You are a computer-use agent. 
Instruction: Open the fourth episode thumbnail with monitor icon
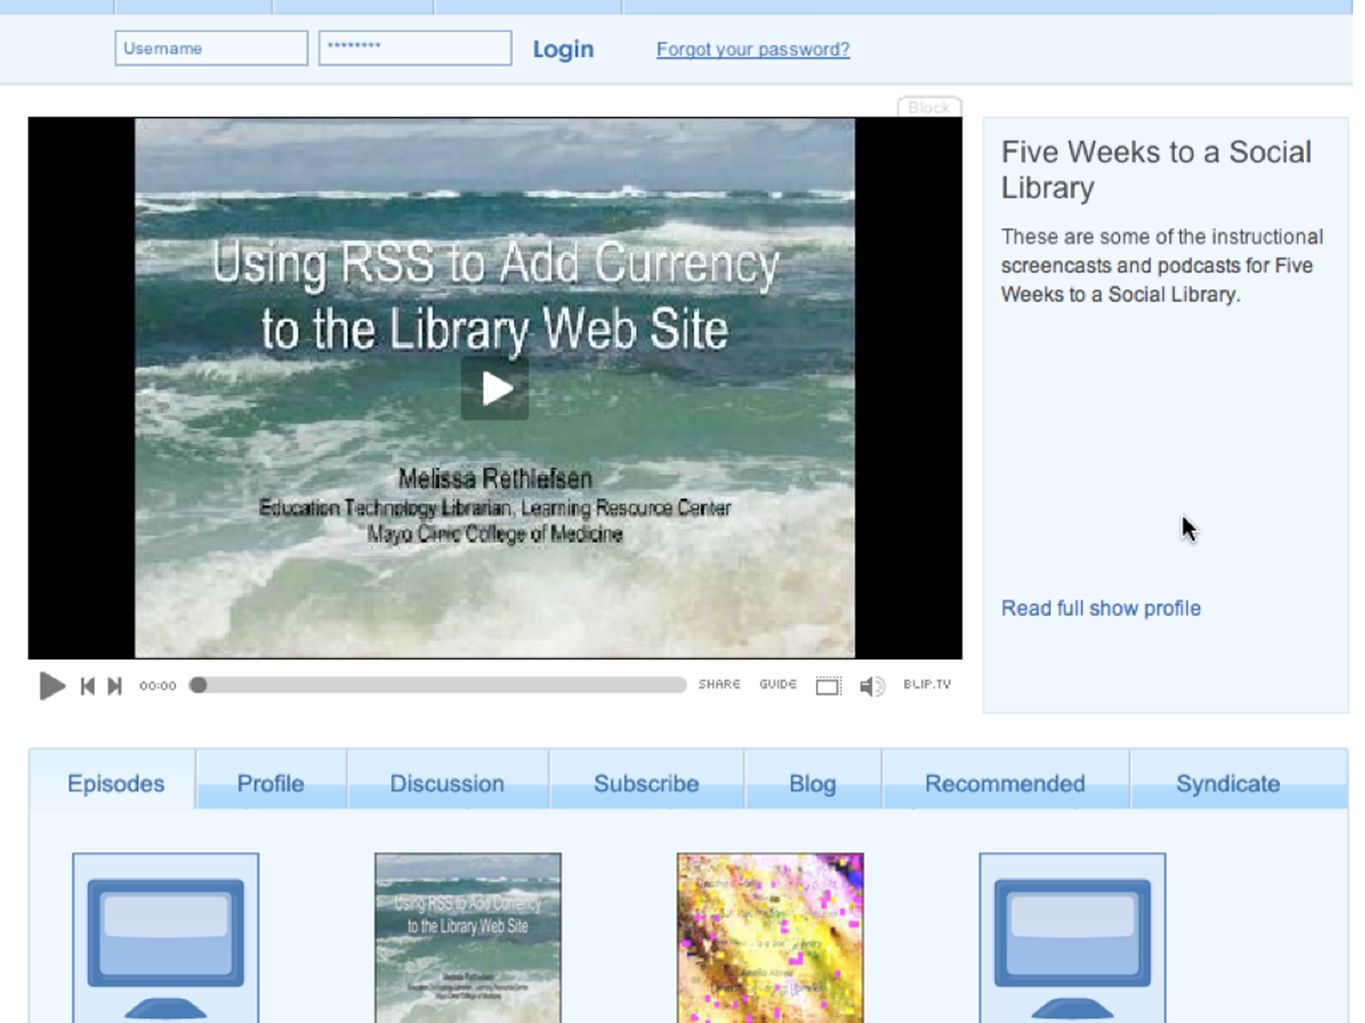1072,938
